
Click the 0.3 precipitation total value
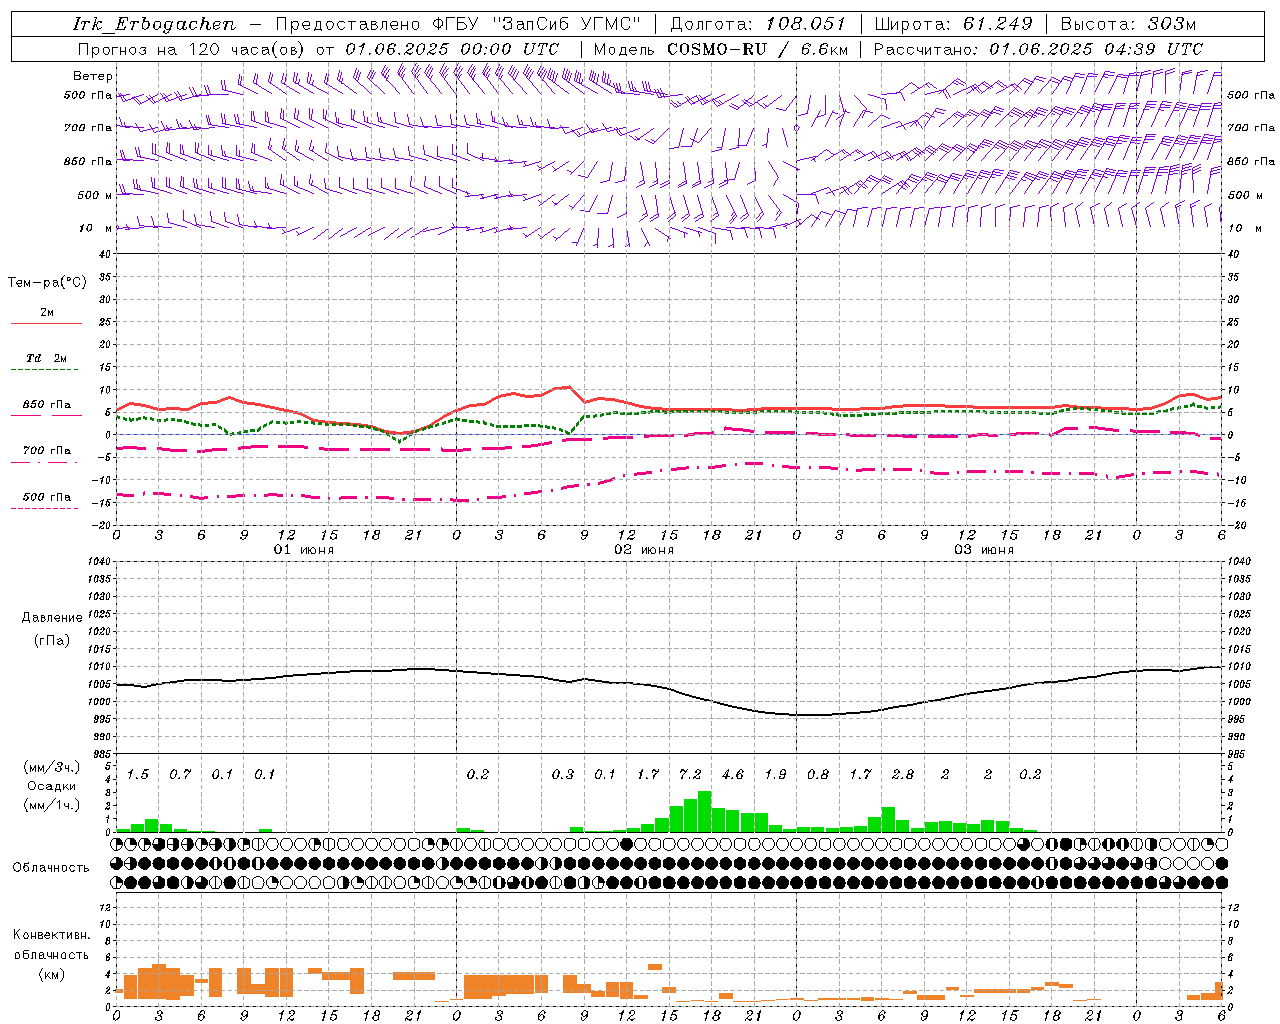click(563, 775)
